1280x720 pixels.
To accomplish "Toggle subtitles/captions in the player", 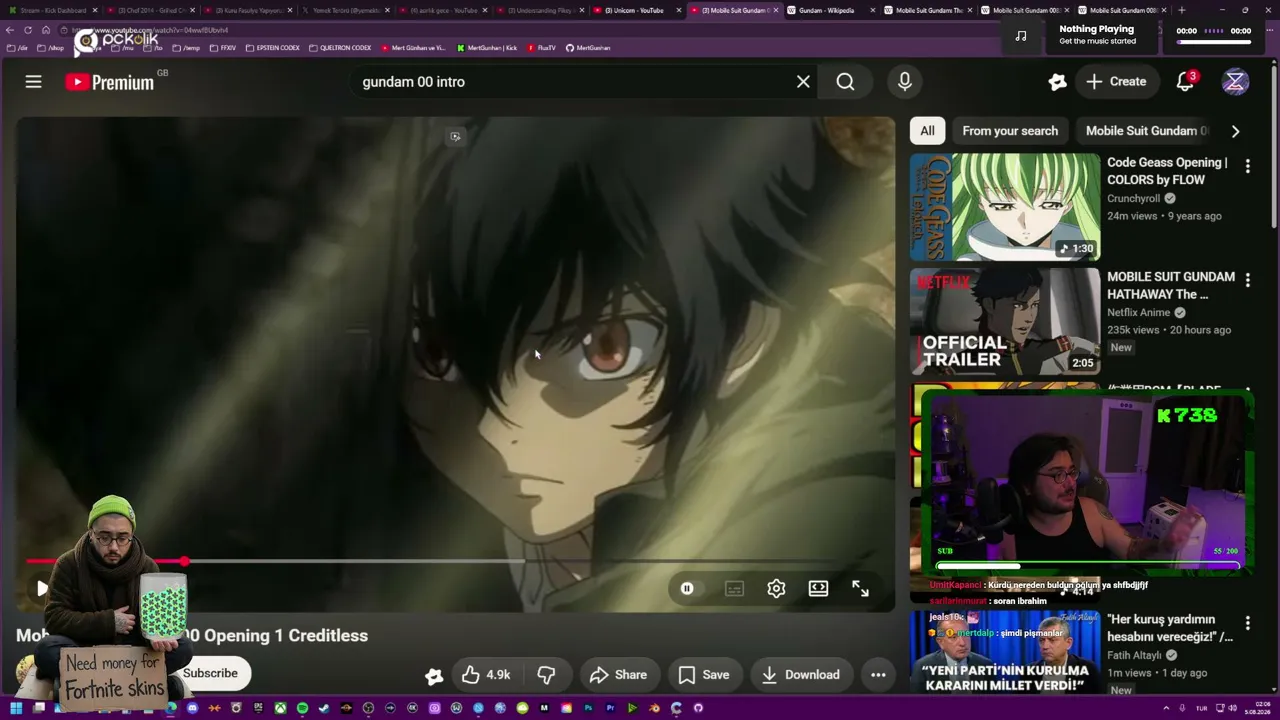I will (x=734, y=589).
